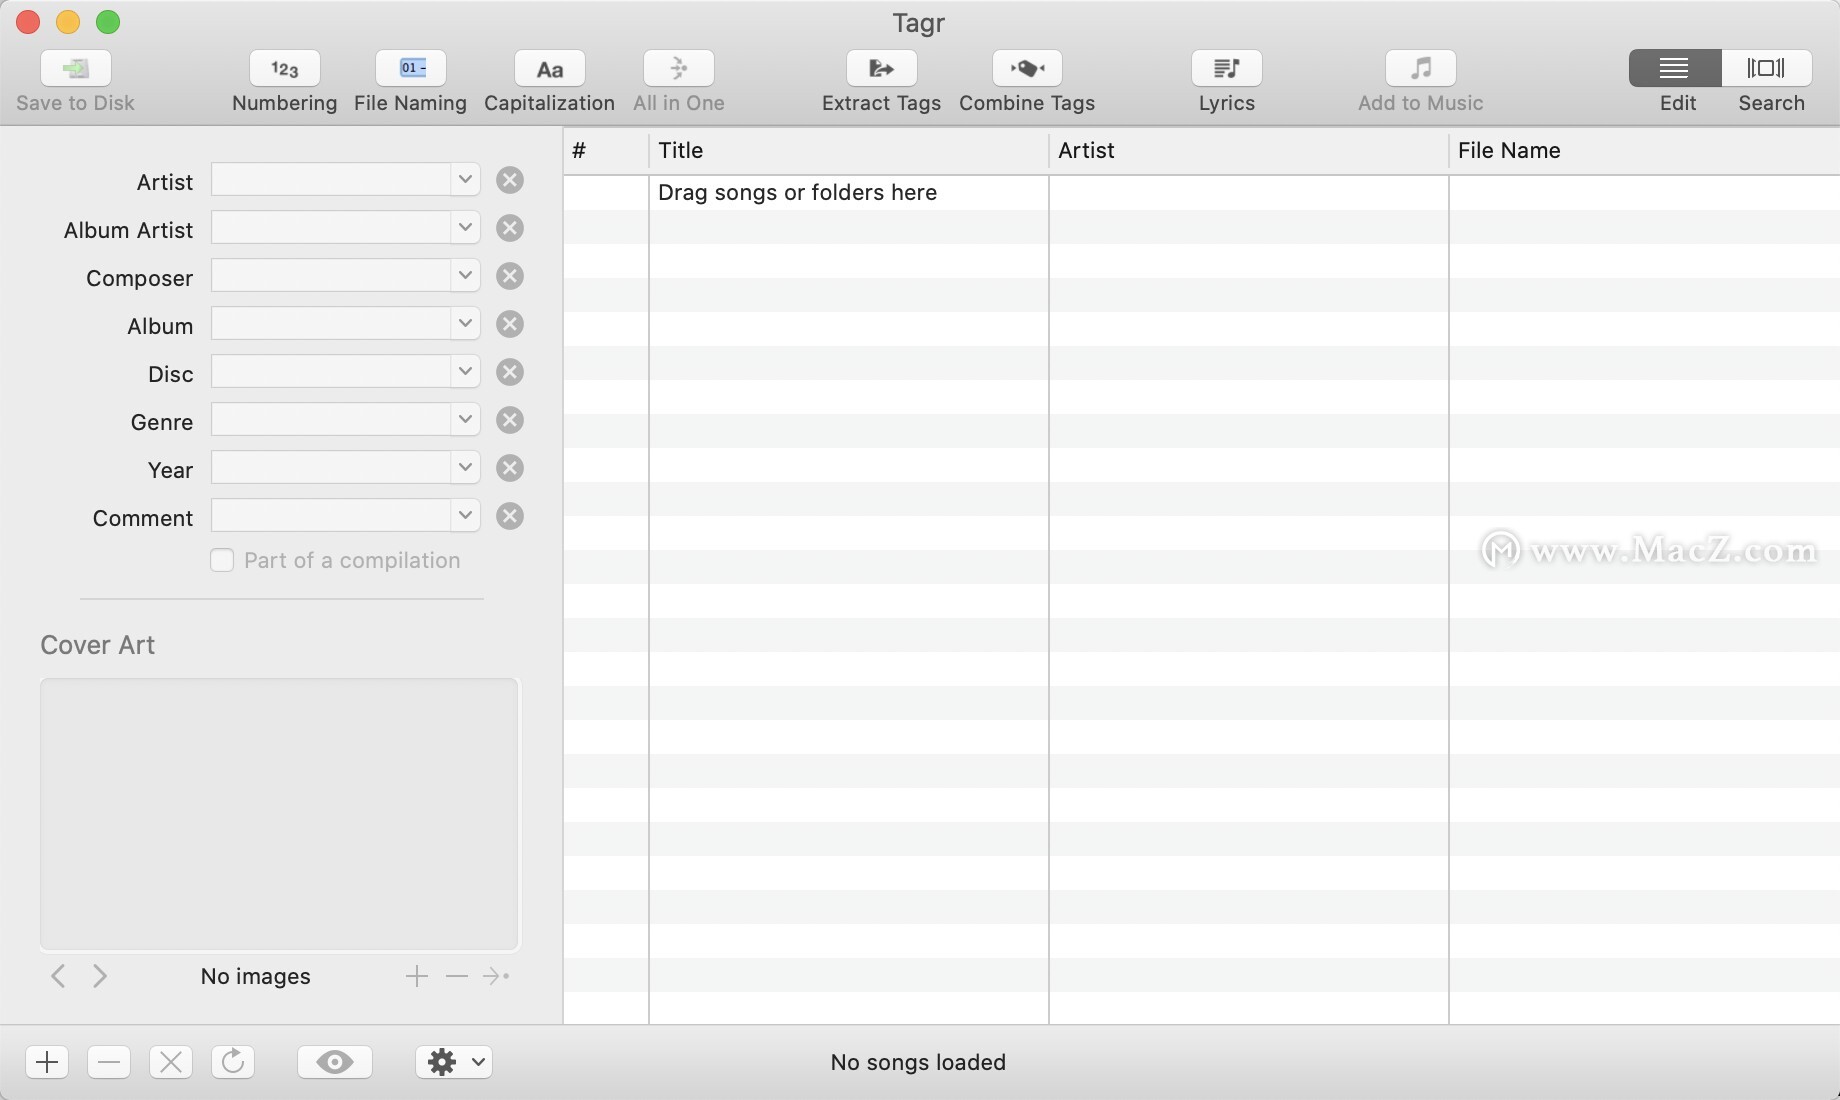Open the Extract Tags tool
This screenshot has height=1100, width=1840.
click(x=882, y=68)
